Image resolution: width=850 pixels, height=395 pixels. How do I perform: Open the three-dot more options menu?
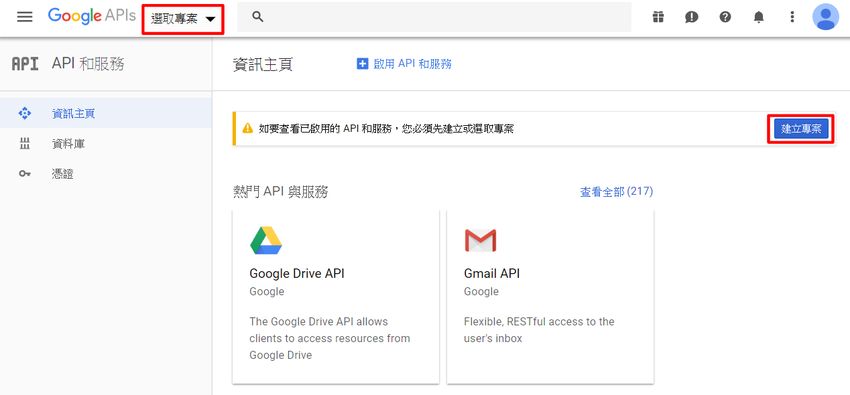click(792, 17)
